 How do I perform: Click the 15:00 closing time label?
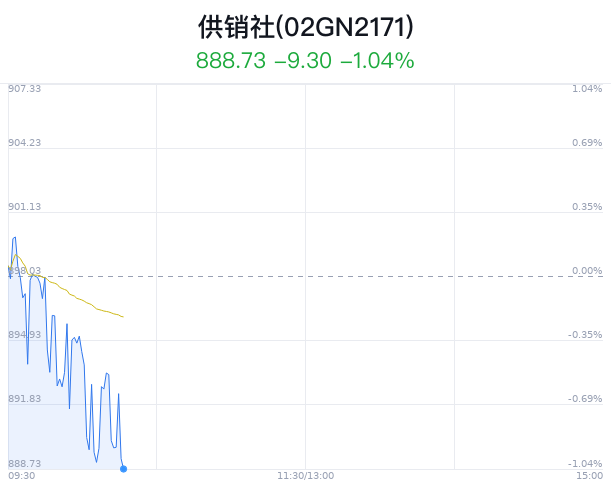590,476
